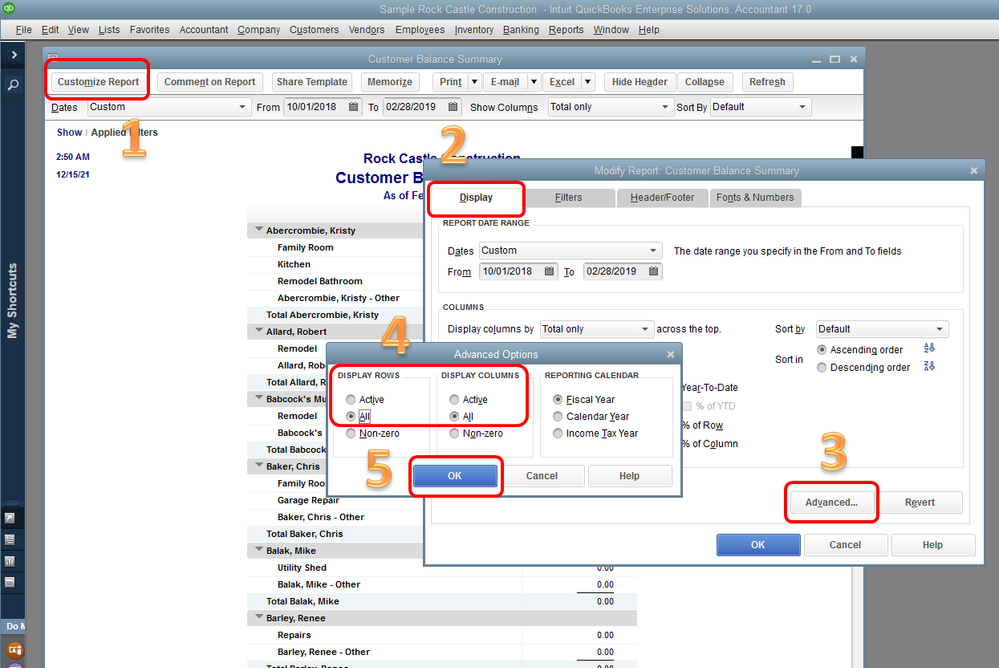Click Memorize button

(390, 82)
